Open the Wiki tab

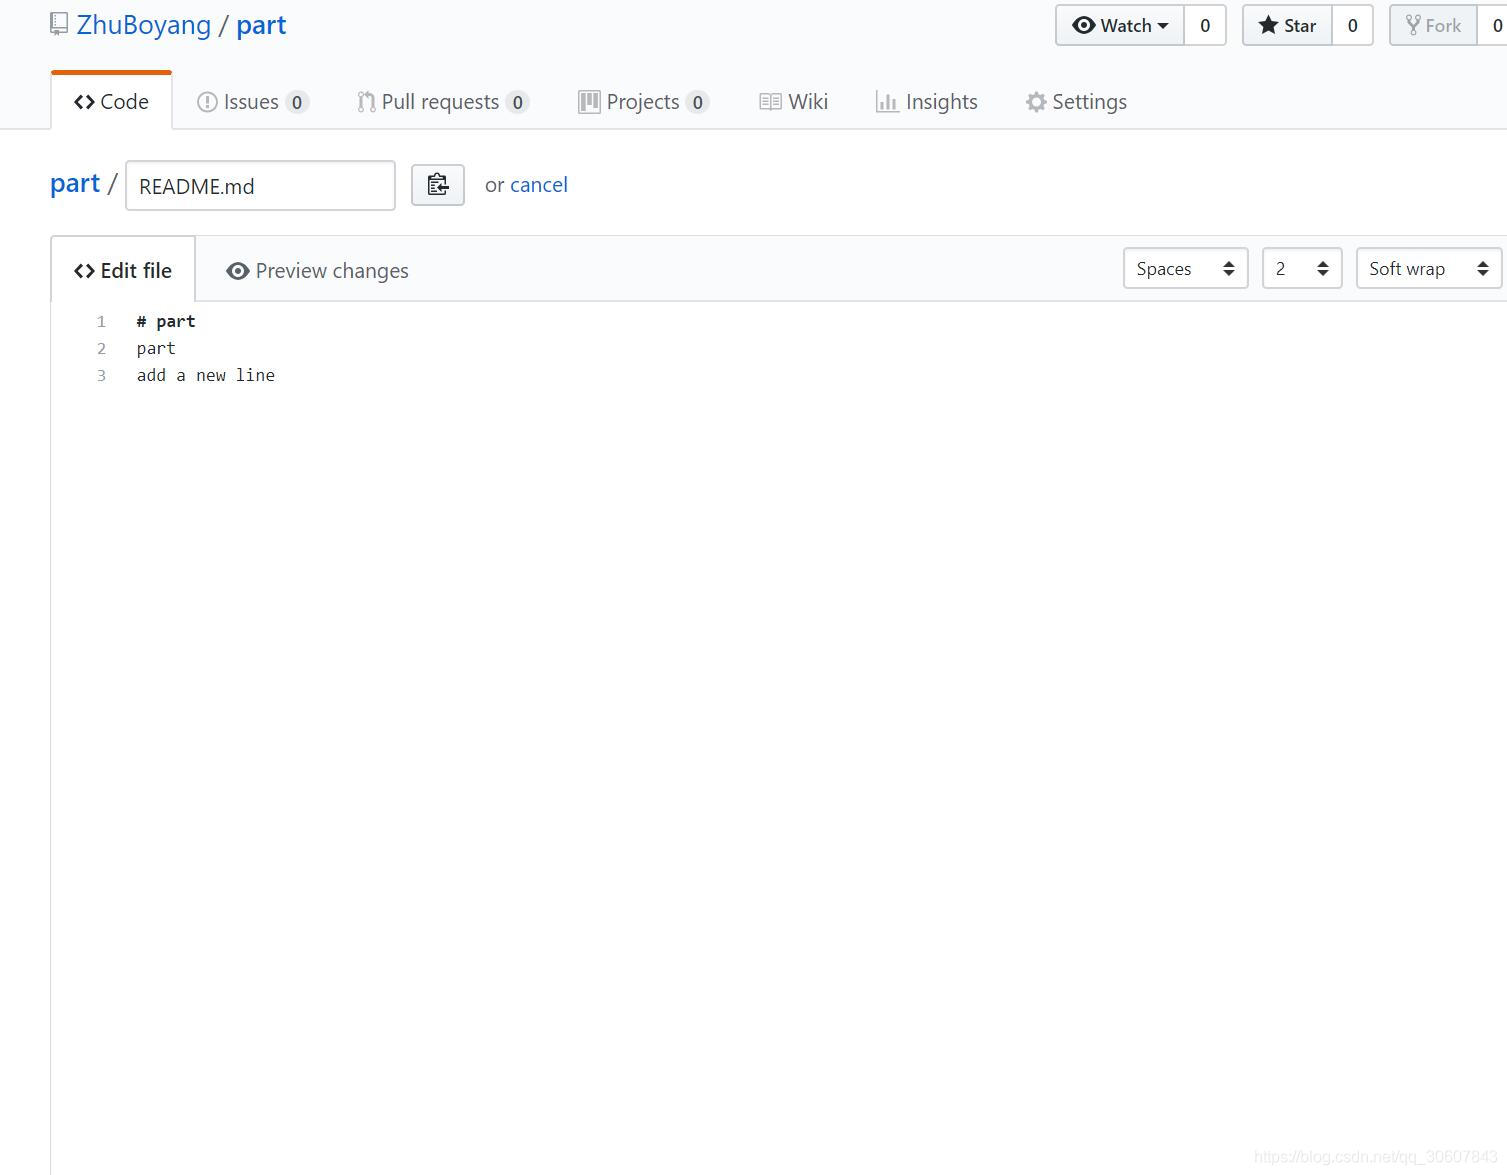[x=794, y=102]
